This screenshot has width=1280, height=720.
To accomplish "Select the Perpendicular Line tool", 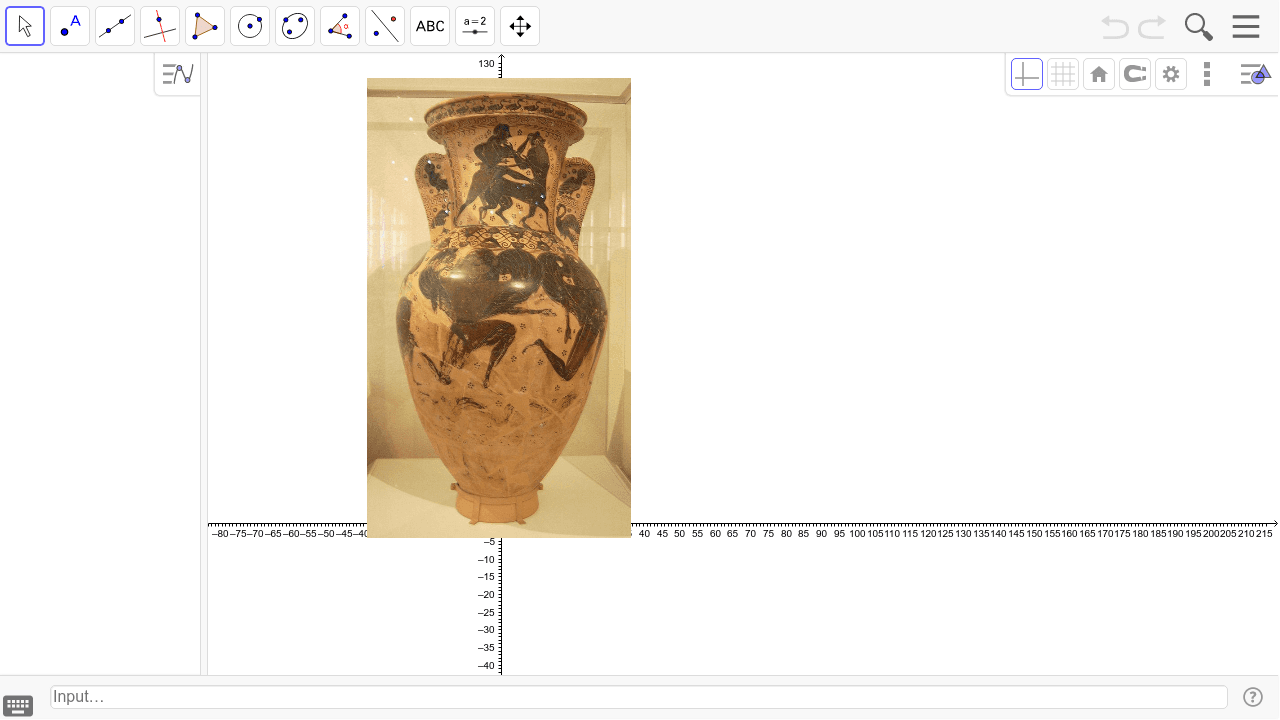I will [x=160, y=26].
